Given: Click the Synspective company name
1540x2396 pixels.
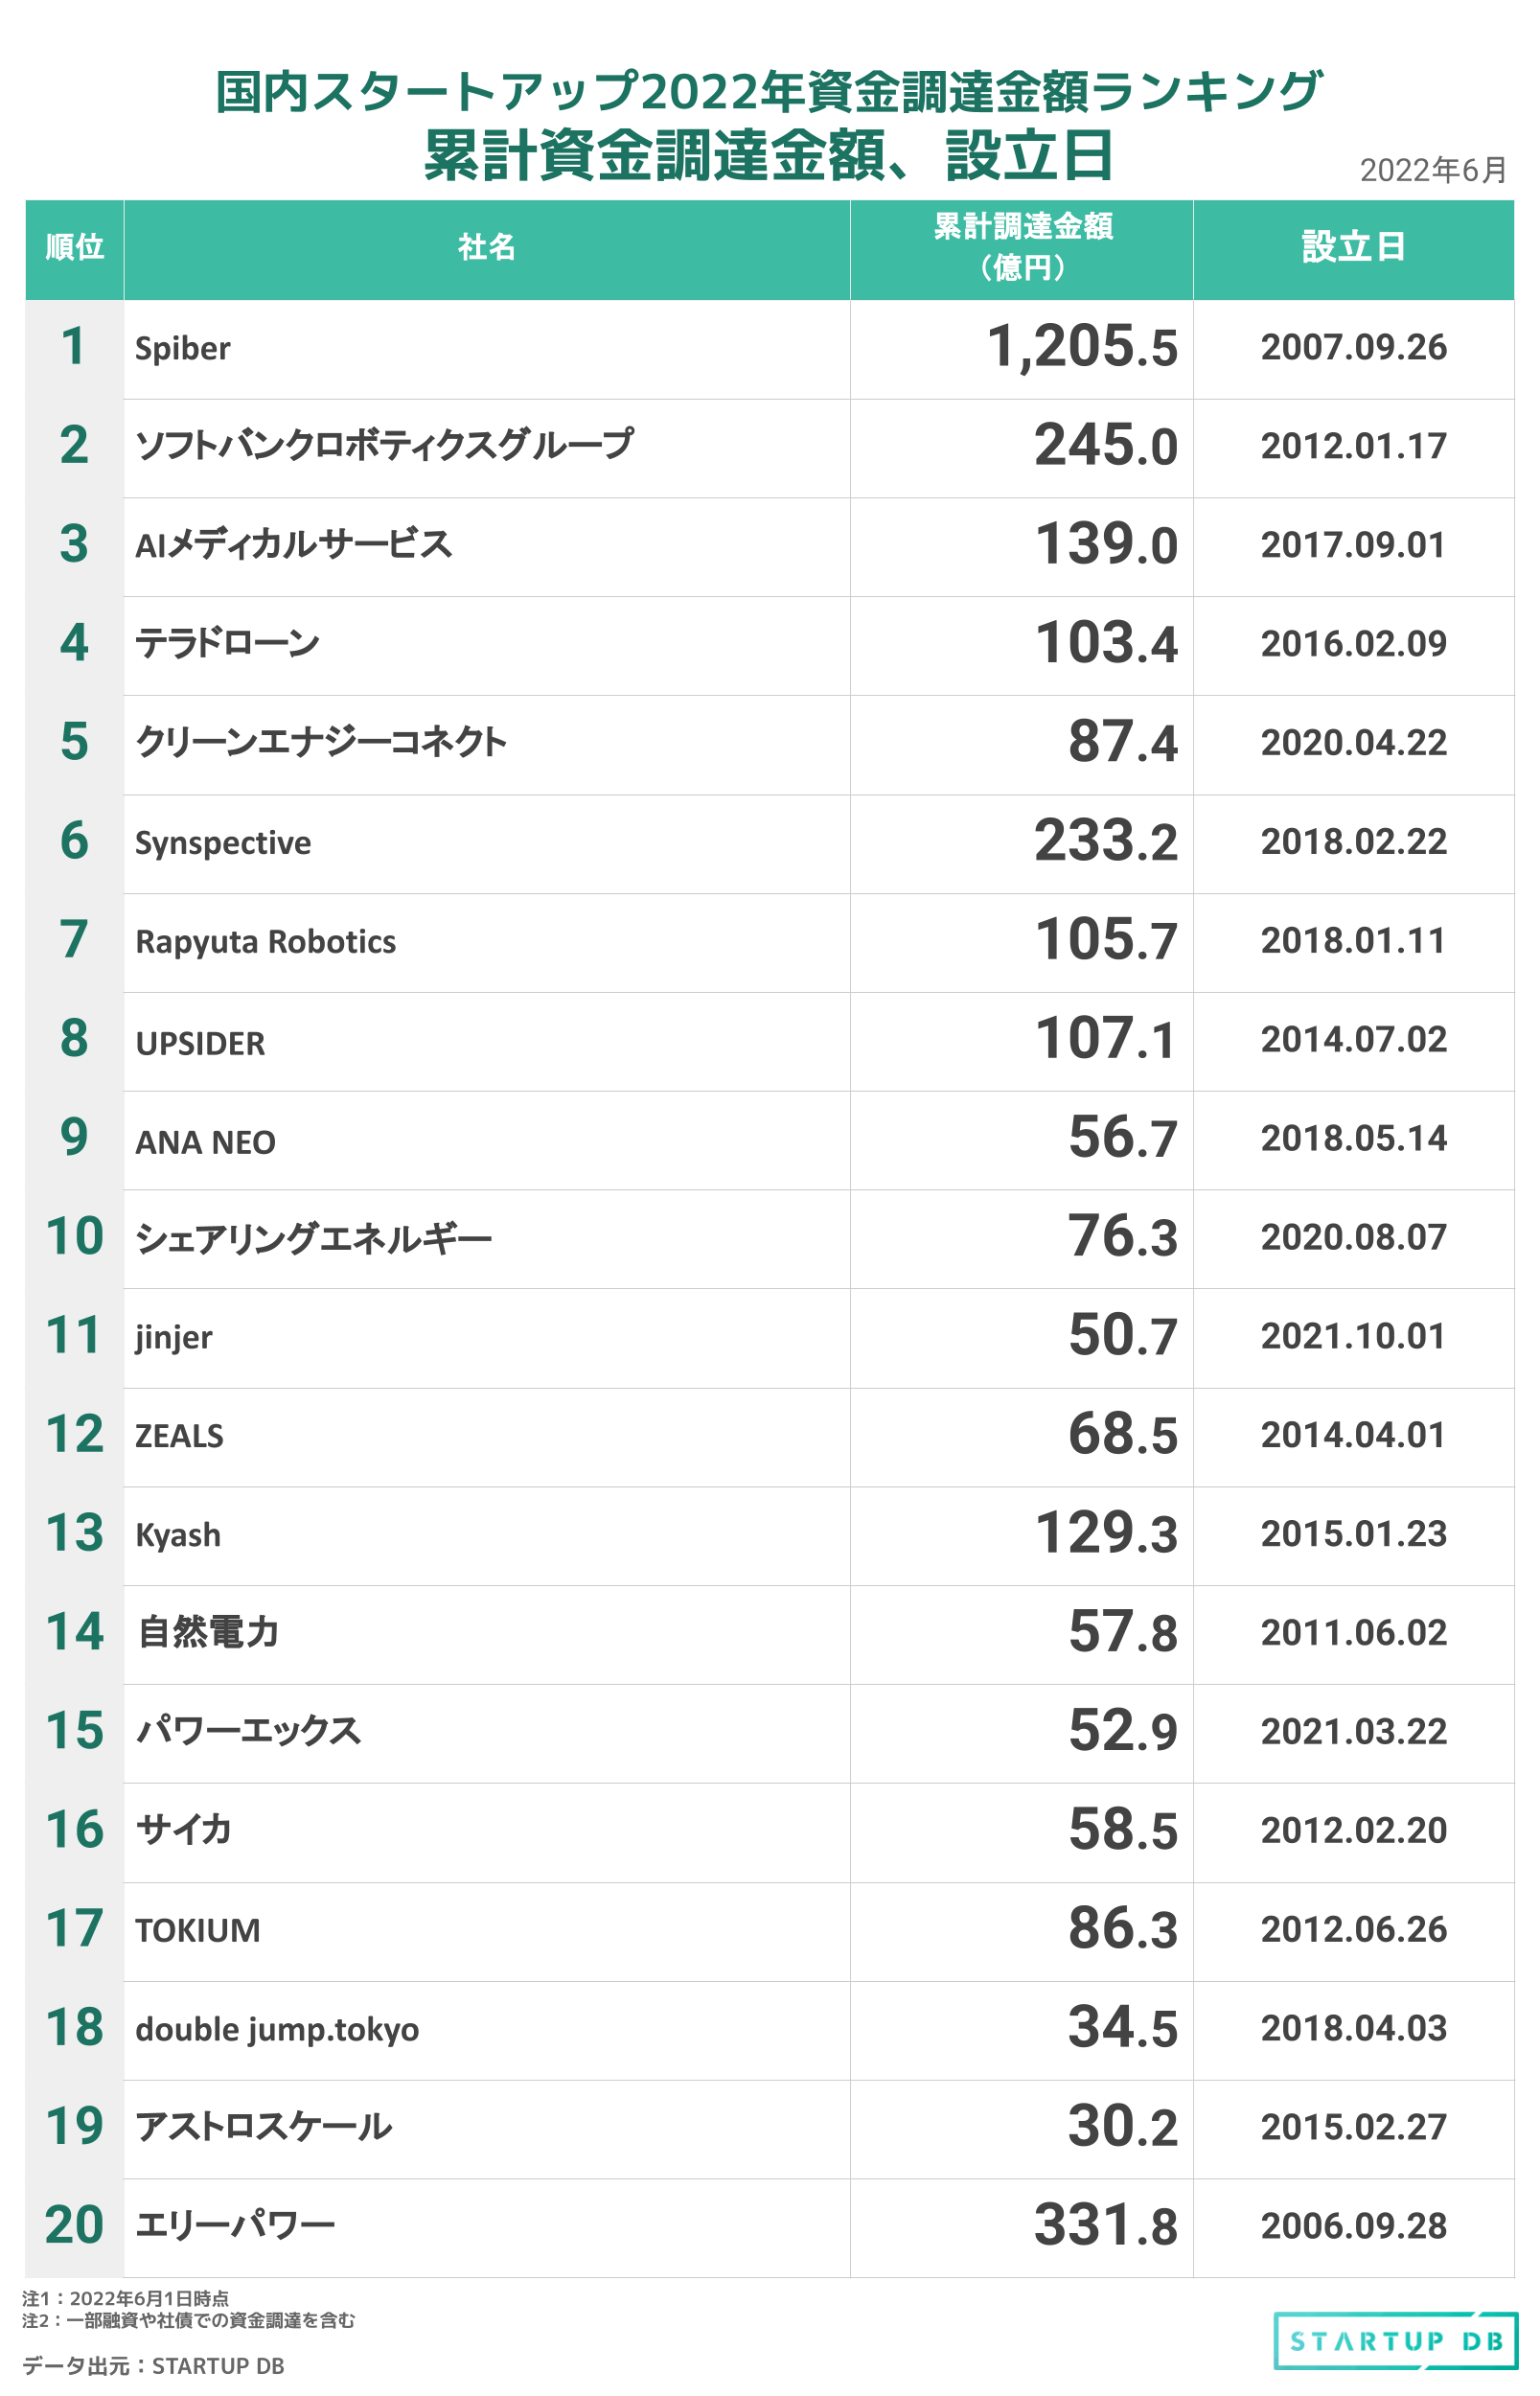Looking at the screenshot, I should (x=223, y=843).
